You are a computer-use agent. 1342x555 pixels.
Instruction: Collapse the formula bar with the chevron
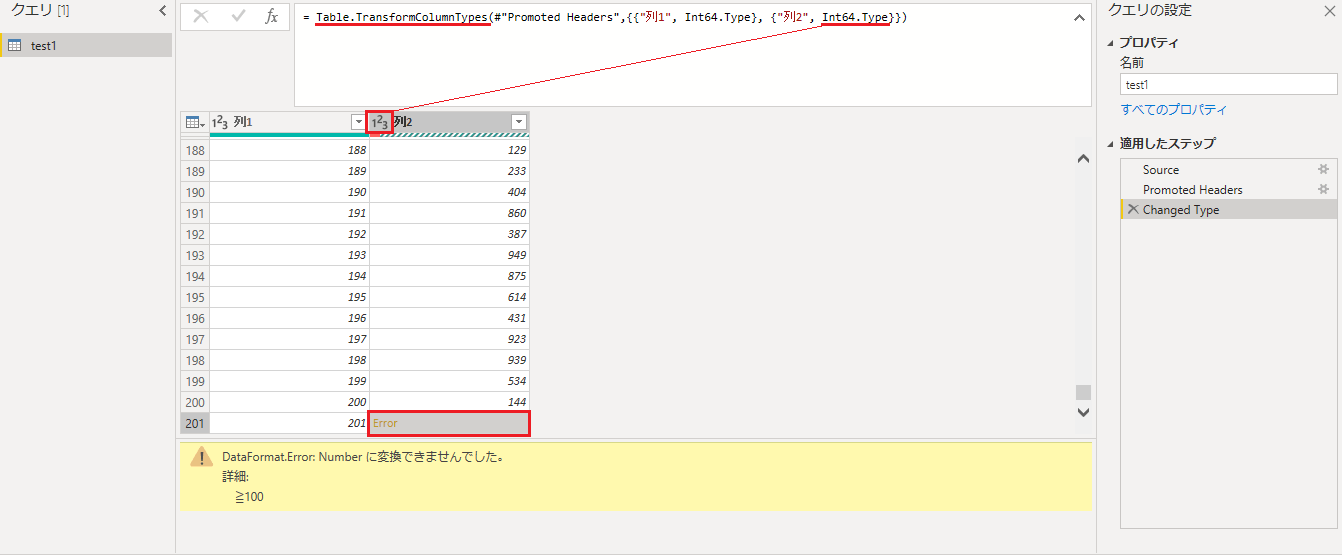pos(1078,17)
